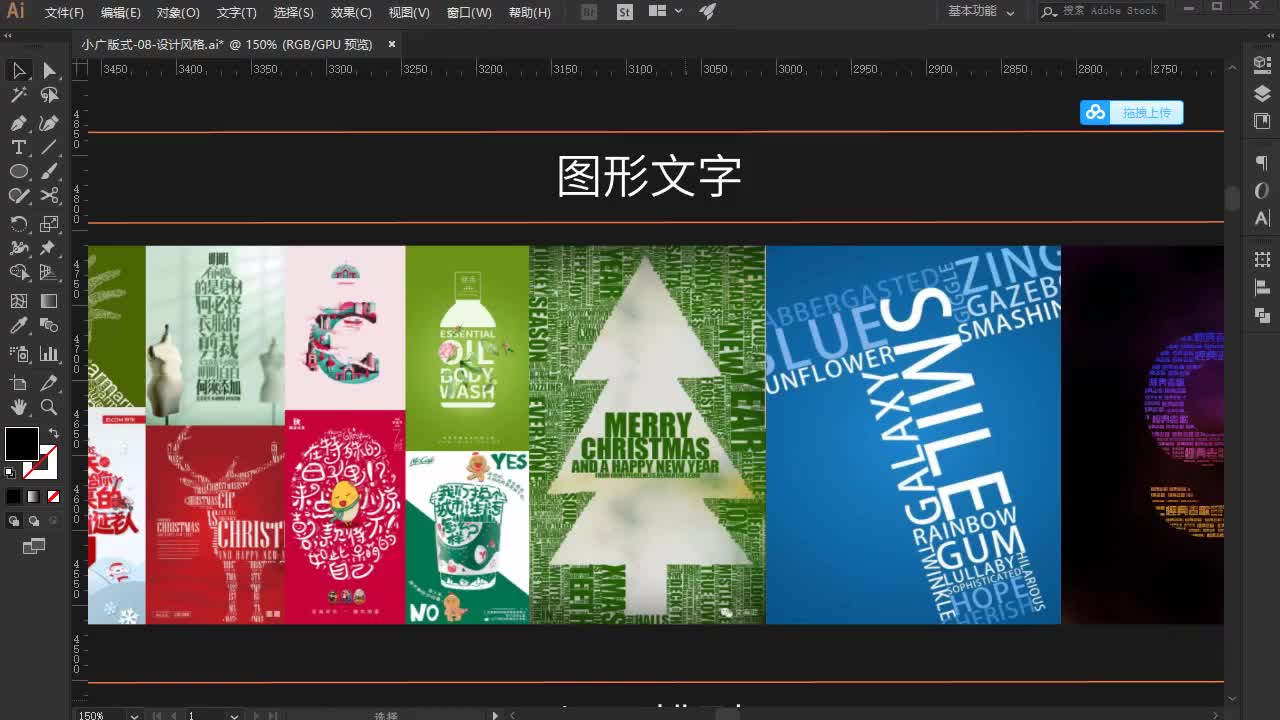Screen dimensions: 1280x720
Task: Activate the Type tool
Action: [19, 147]
